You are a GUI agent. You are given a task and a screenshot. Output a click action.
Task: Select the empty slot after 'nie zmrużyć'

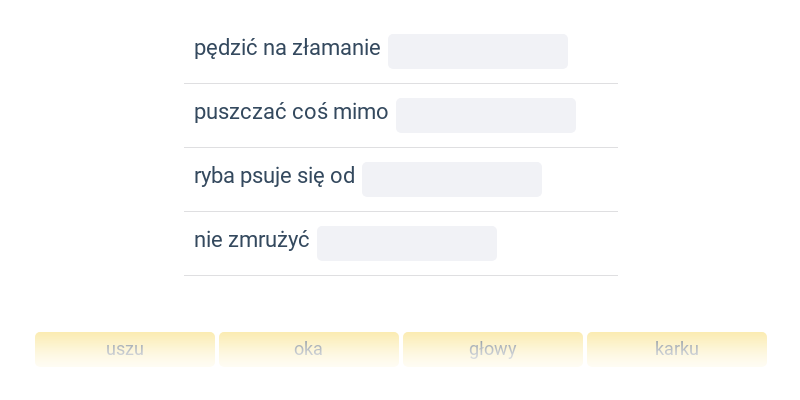pyautogui.click(x=407, y=243)
